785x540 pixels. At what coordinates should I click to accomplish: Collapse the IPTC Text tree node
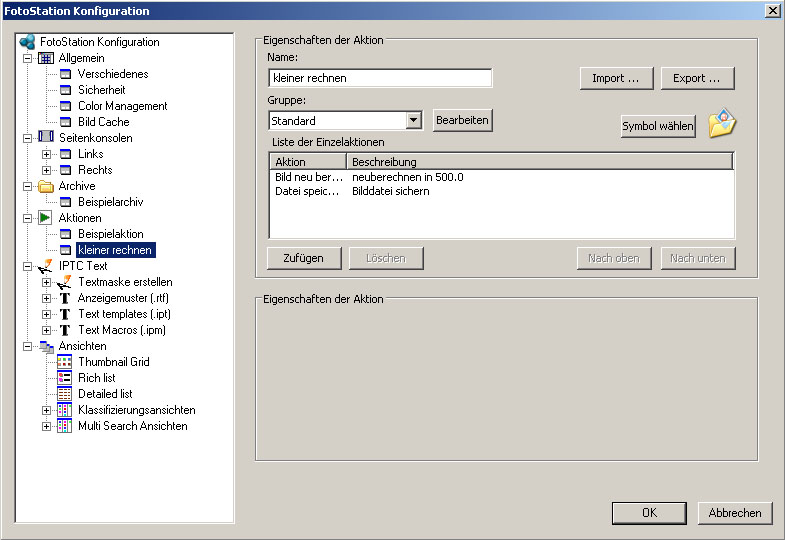pos(28,266)
